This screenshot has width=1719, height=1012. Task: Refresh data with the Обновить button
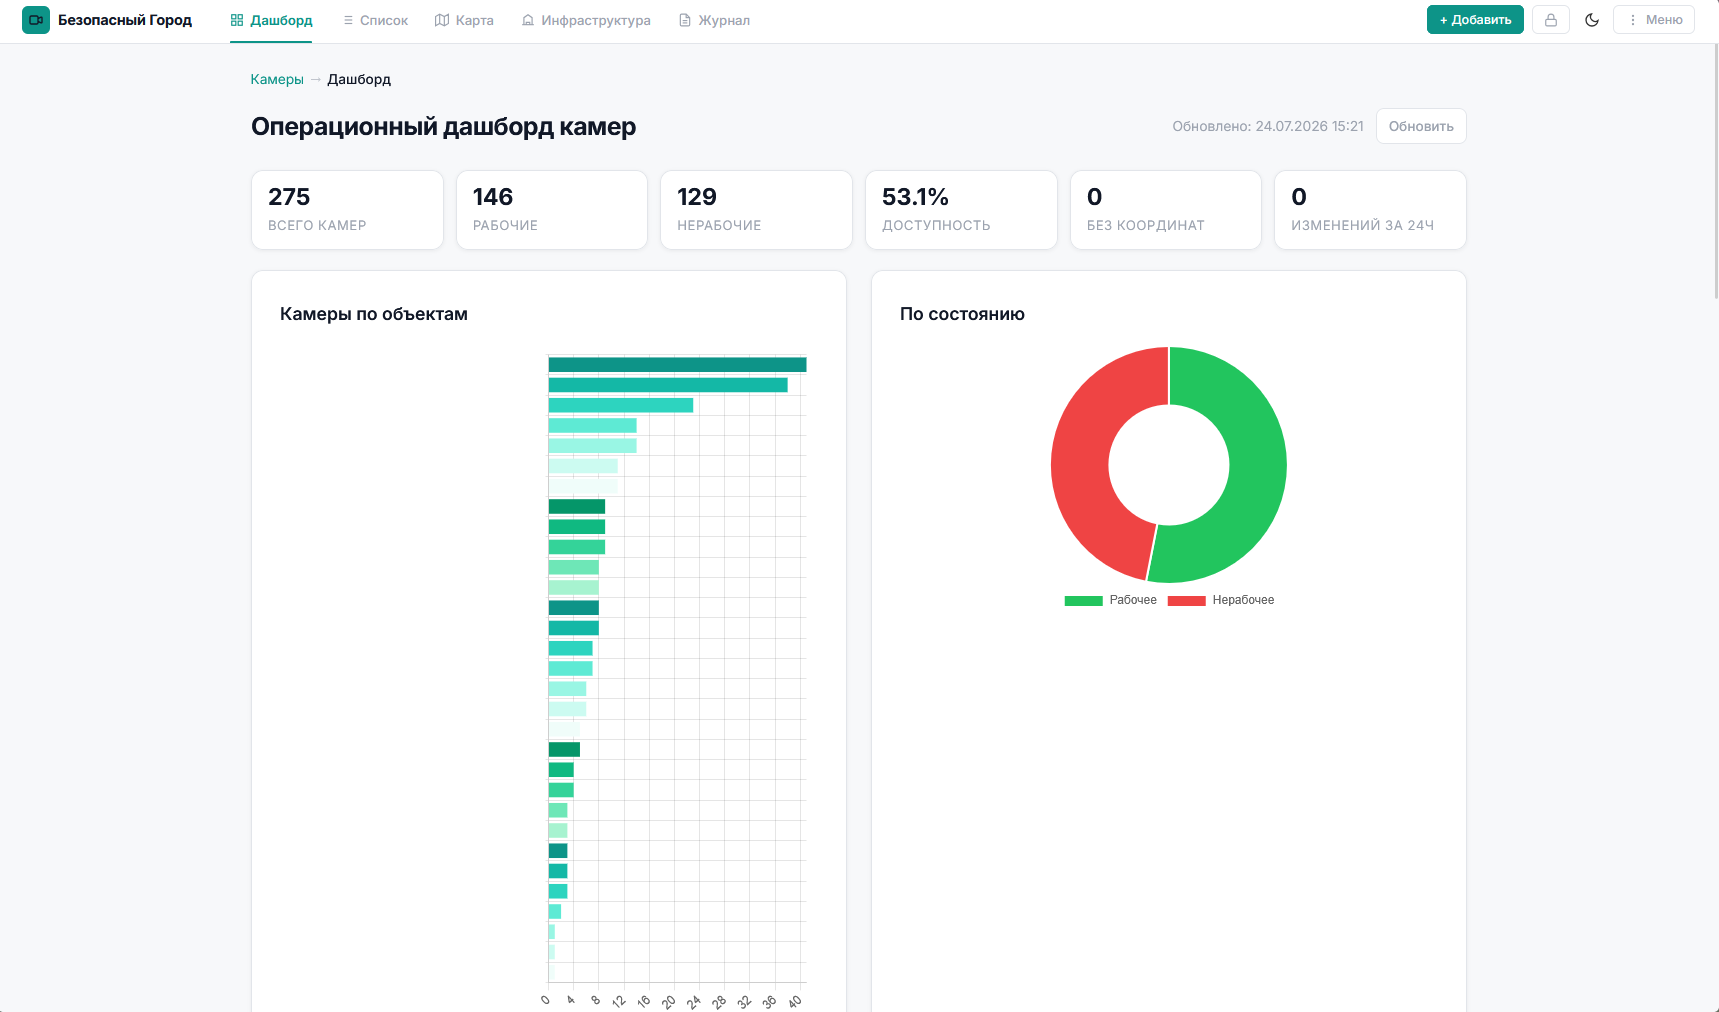click(x=1421, y=126)
